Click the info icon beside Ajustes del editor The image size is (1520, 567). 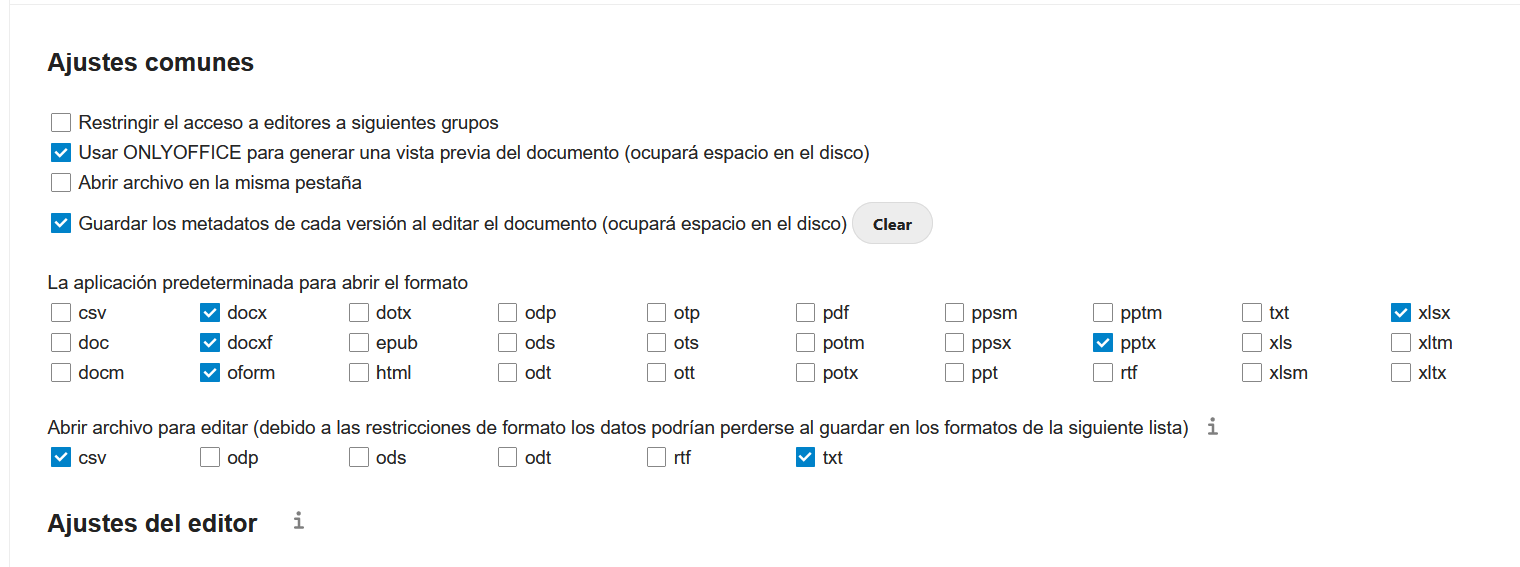coord(298,521)
